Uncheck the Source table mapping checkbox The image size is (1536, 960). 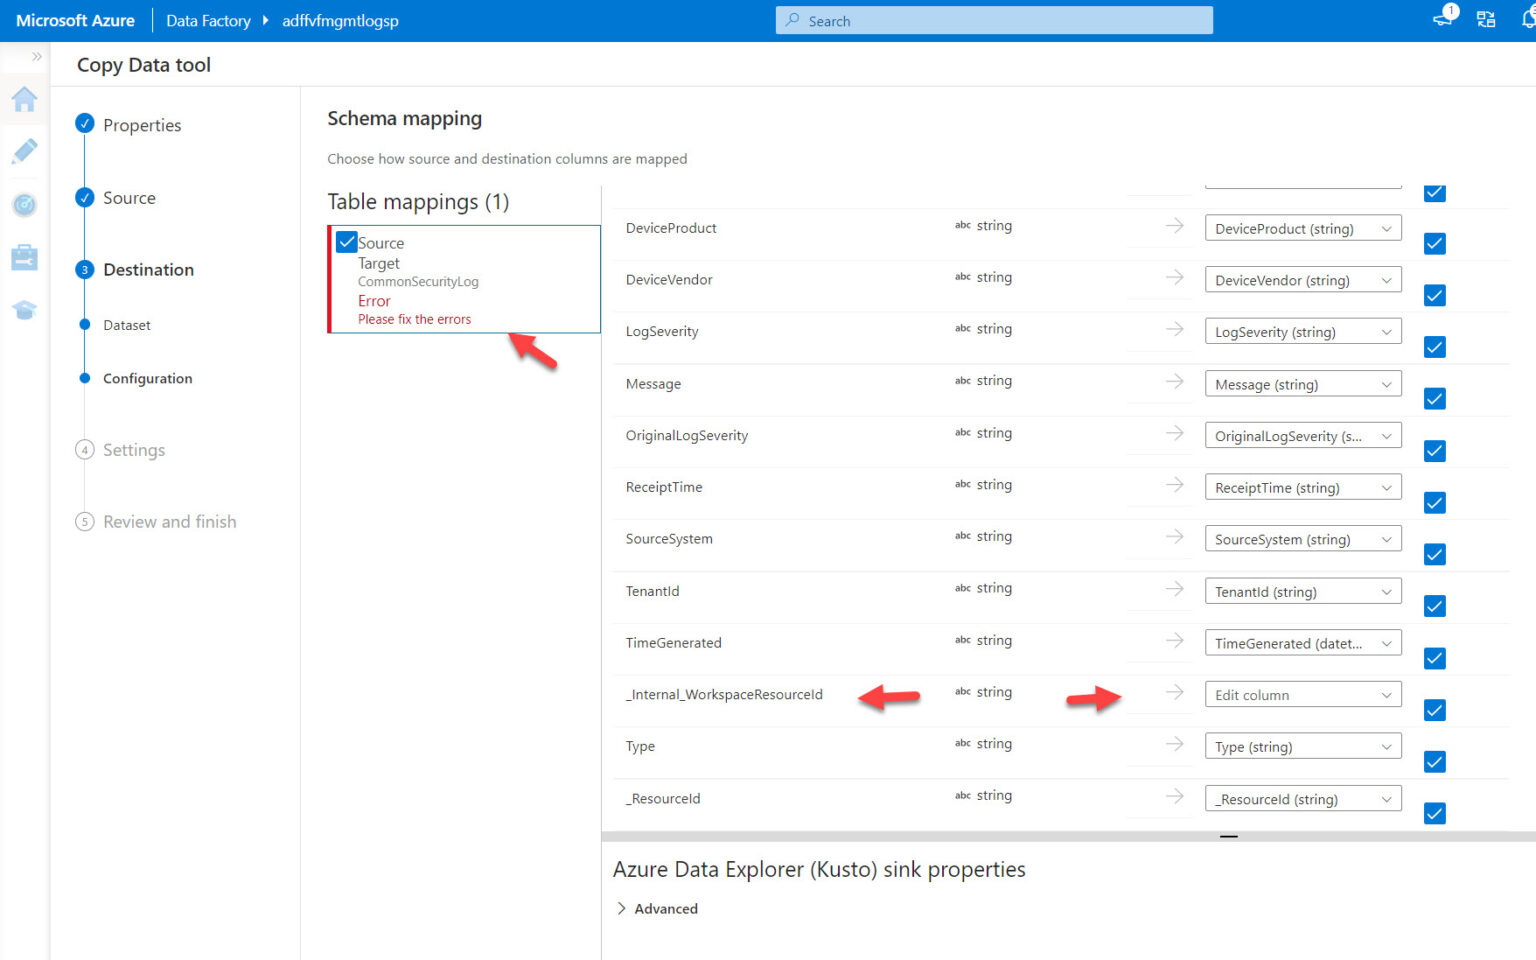pos(346,242)
